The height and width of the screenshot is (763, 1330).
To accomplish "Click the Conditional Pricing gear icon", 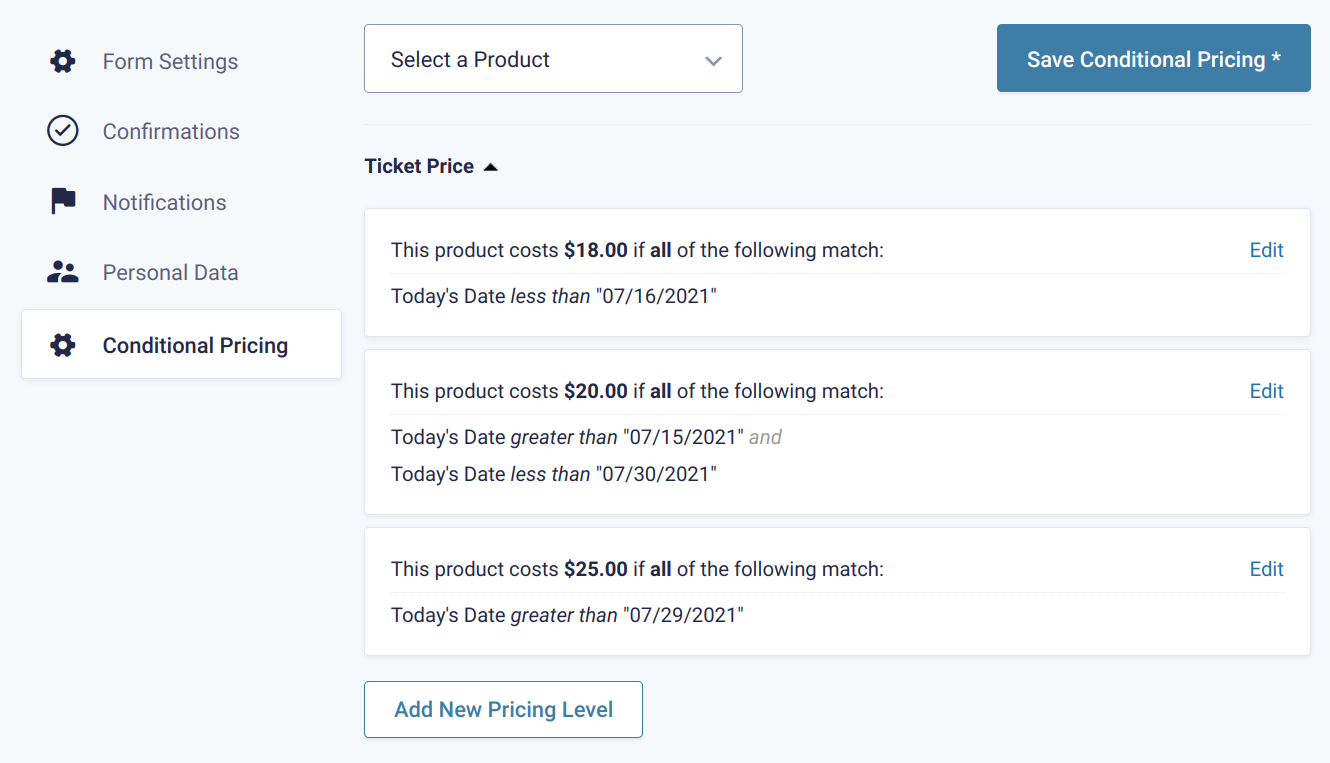I will [63, 346].
